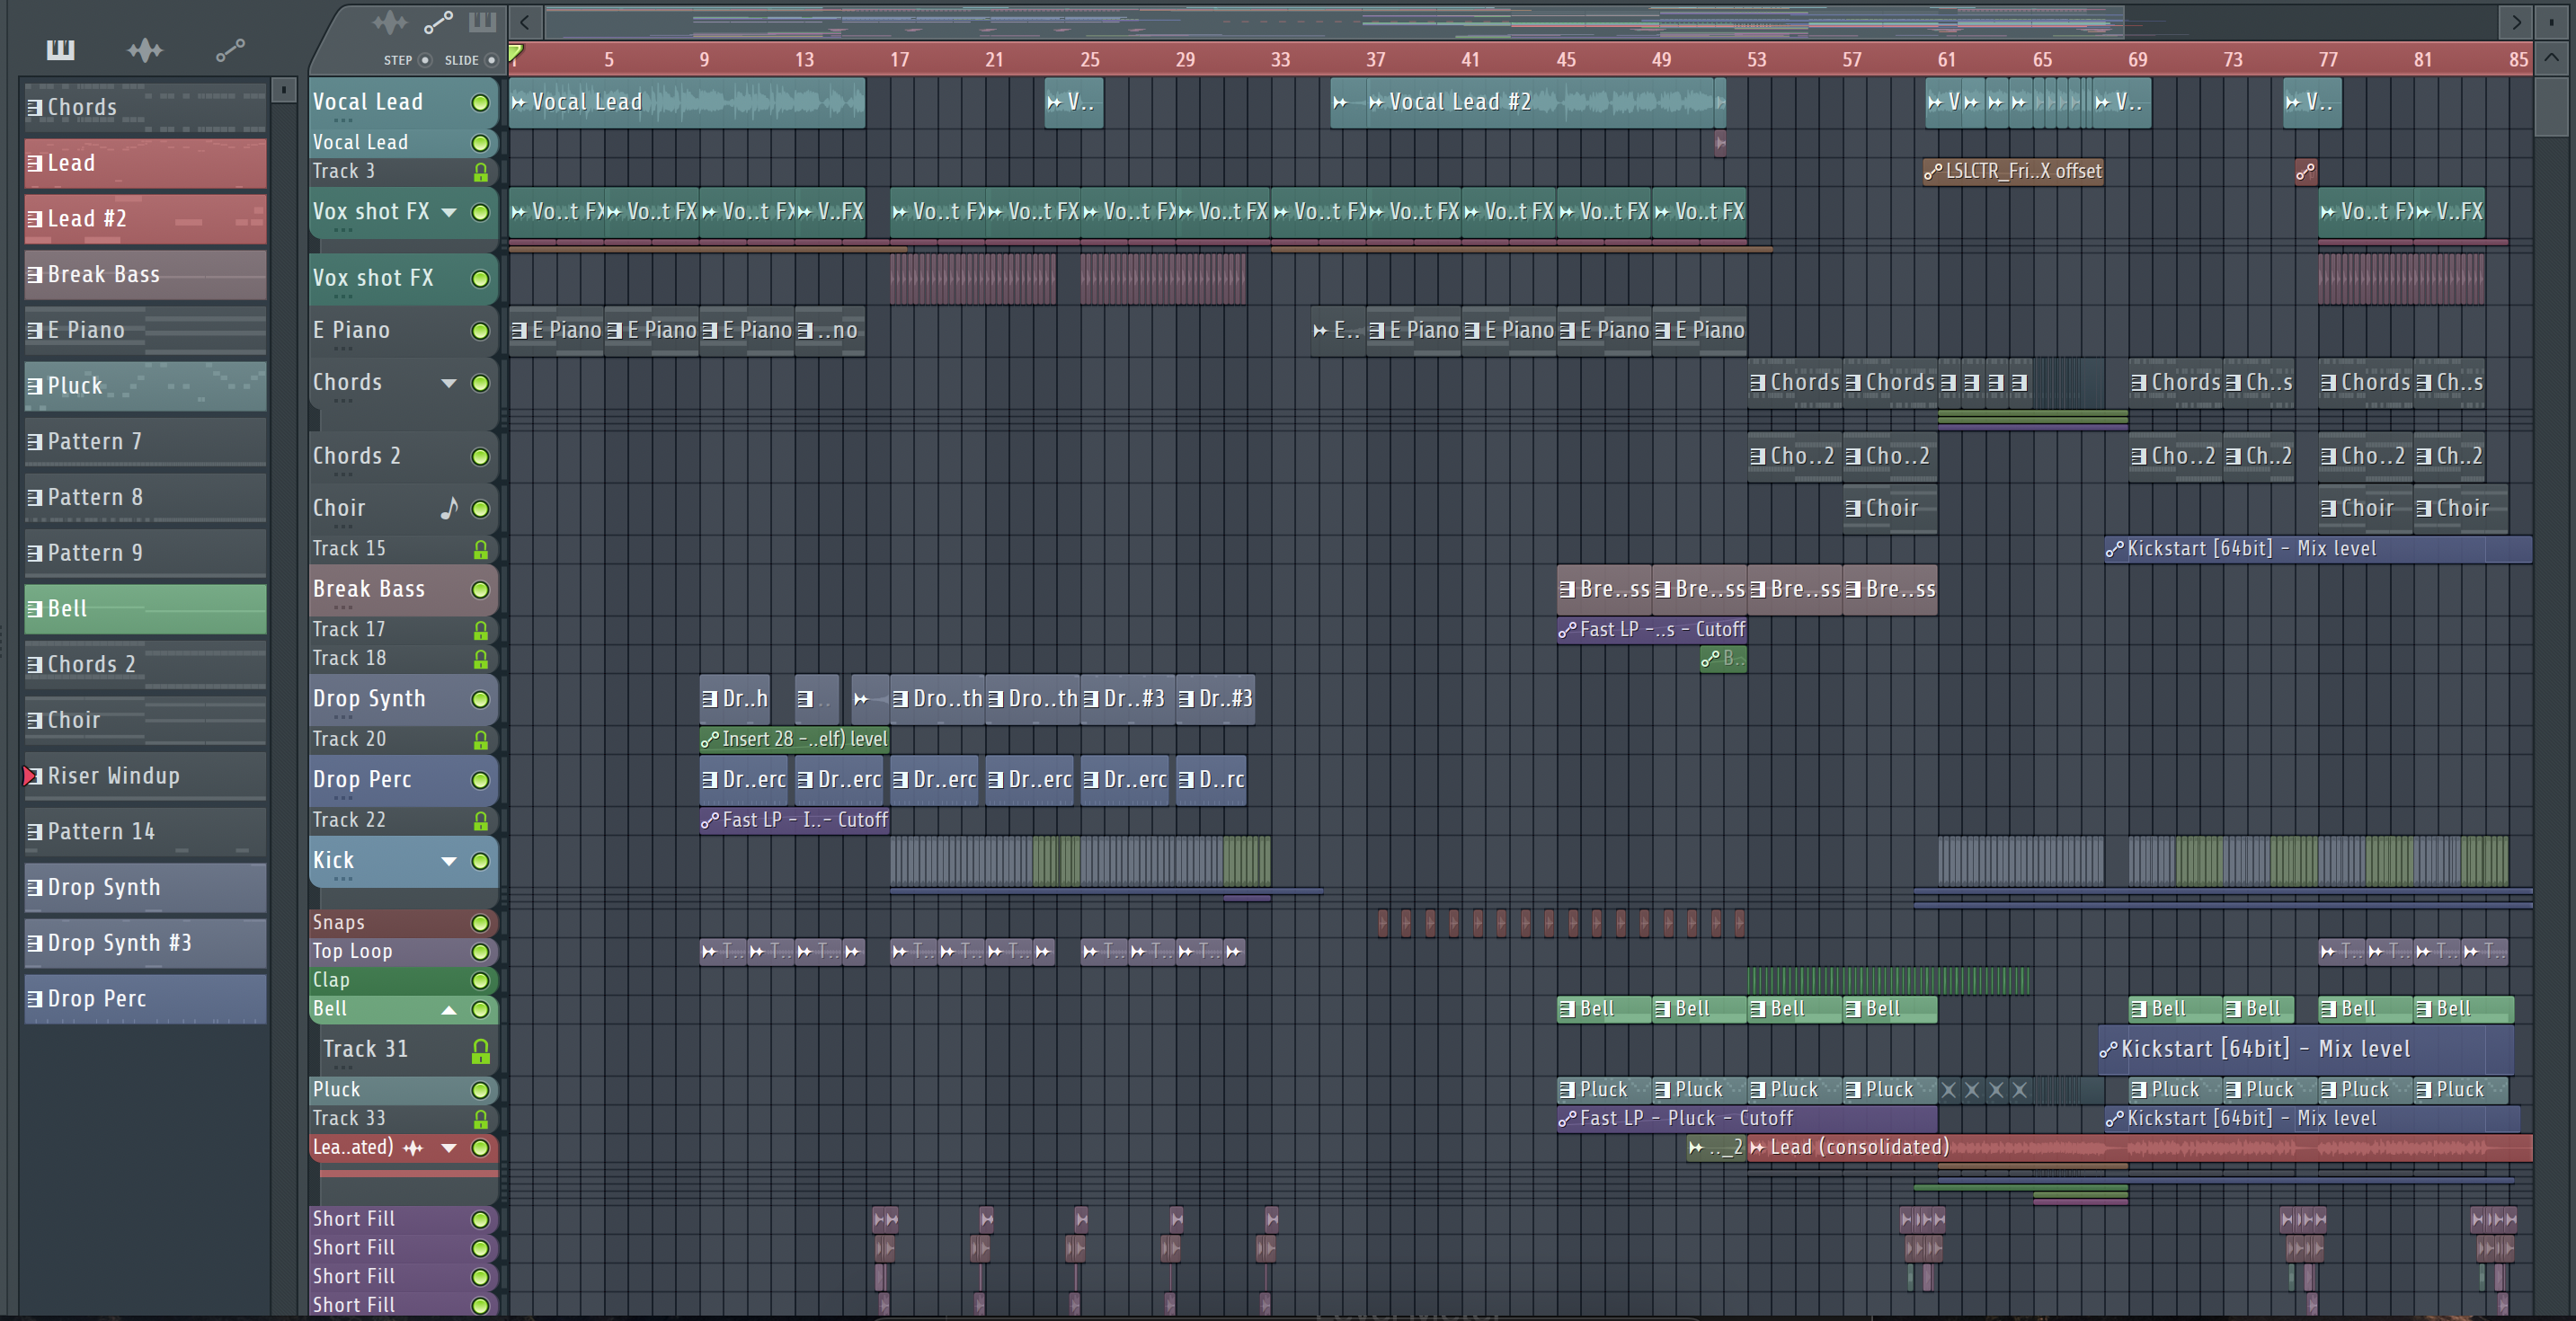Click the lock icon on Track 15

[480, 549]
